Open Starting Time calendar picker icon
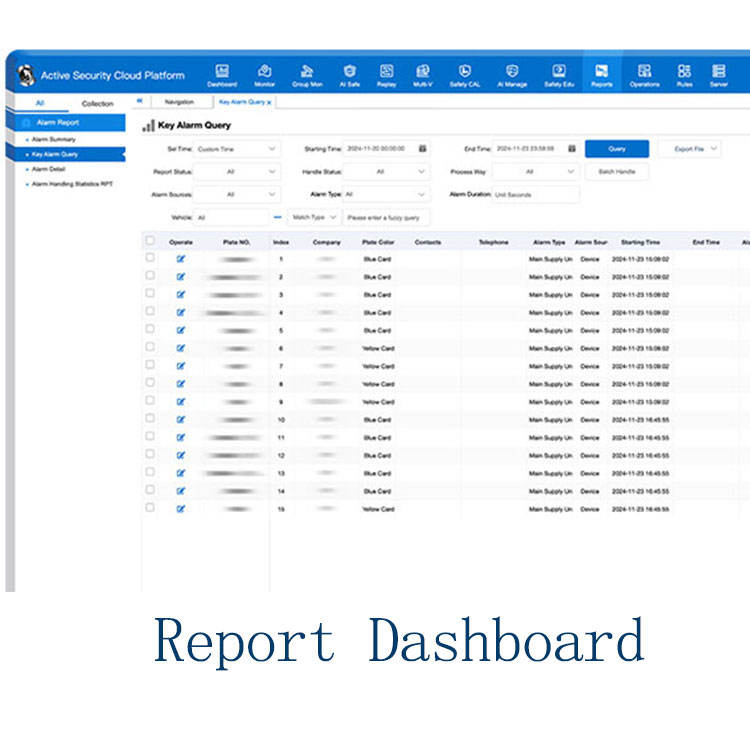 coord(422,148)
